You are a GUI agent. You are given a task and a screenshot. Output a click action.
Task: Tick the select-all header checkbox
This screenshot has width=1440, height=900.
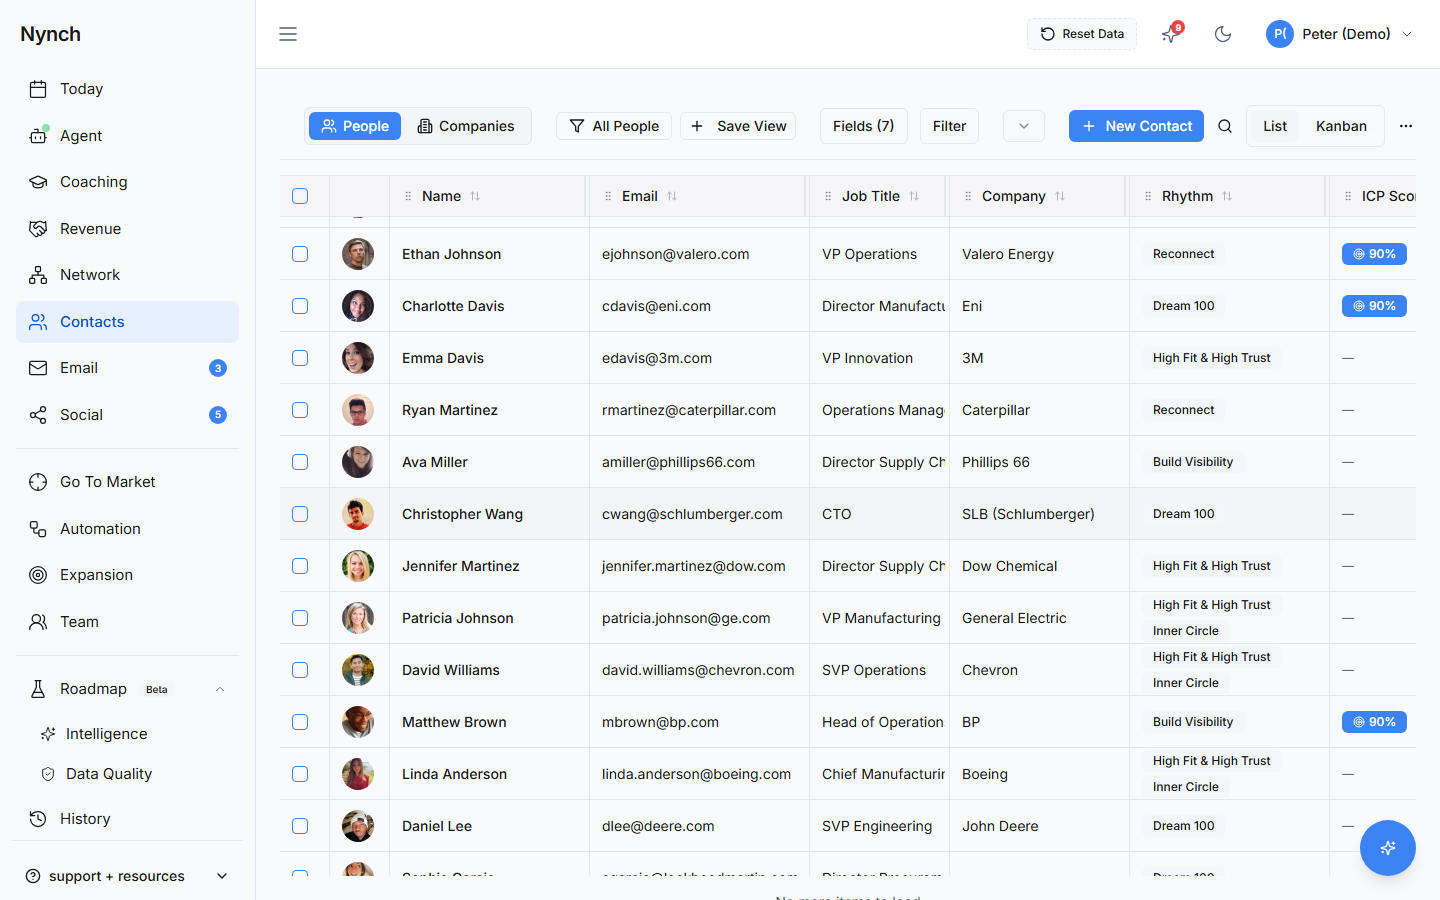pyautogui.click(x=300, y=196)
